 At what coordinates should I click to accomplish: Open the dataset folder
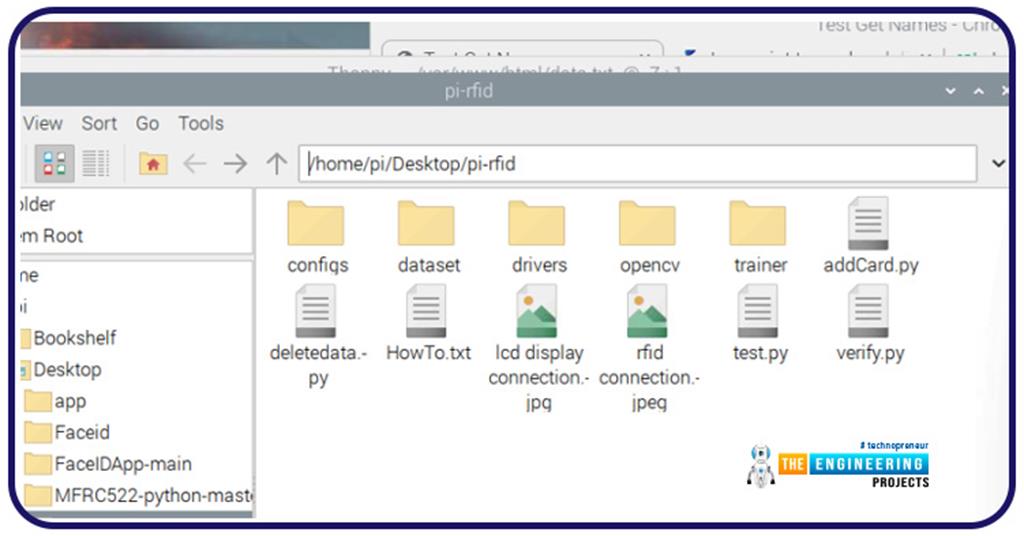pos(427,226)
